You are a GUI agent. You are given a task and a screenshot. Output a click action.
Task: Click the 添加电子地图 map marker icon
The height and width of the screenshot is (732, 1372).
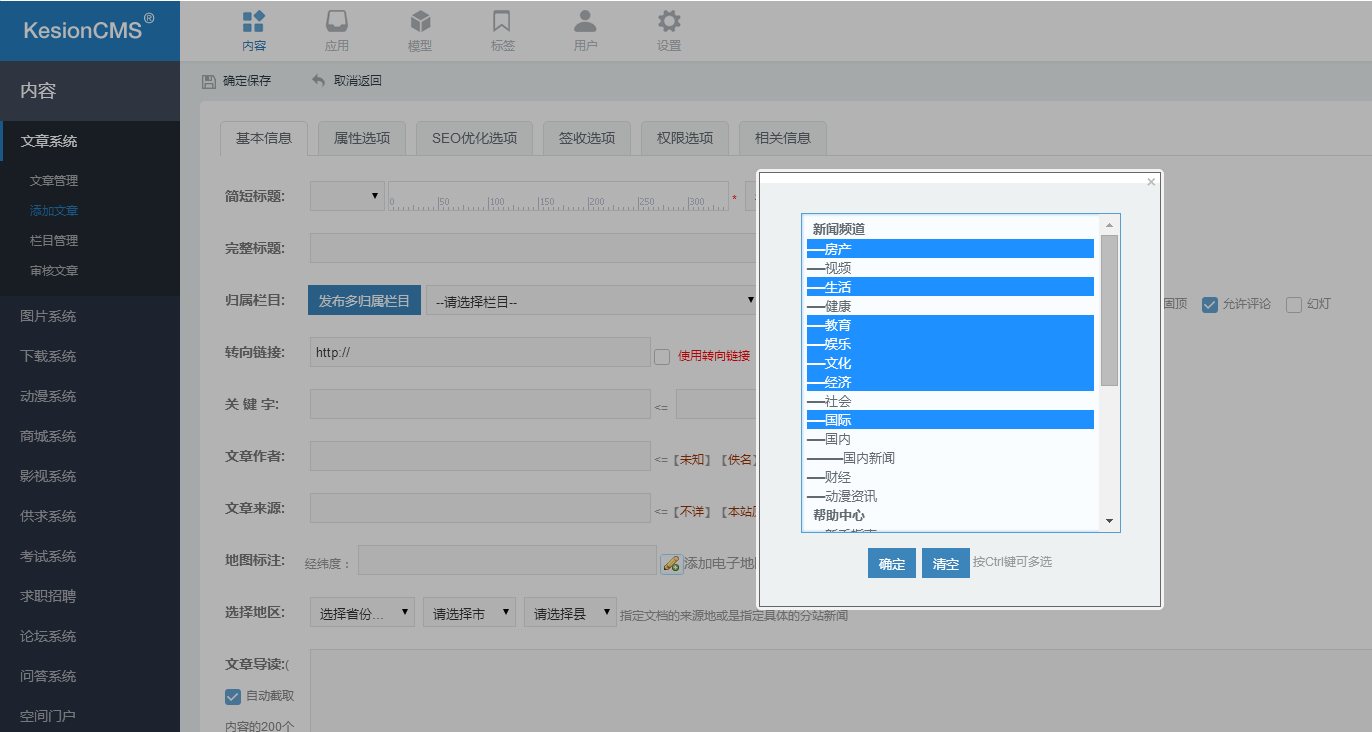click(x=672, y=560)
